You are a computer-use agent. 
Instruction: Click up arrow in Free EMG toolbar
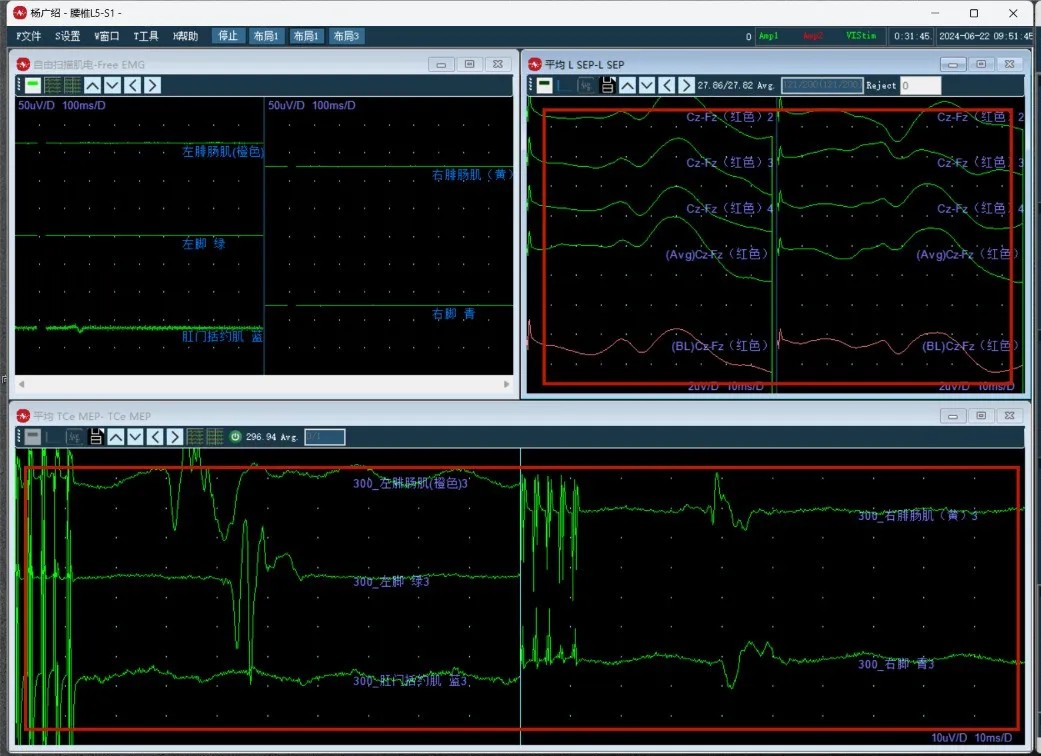coord(93,85)
